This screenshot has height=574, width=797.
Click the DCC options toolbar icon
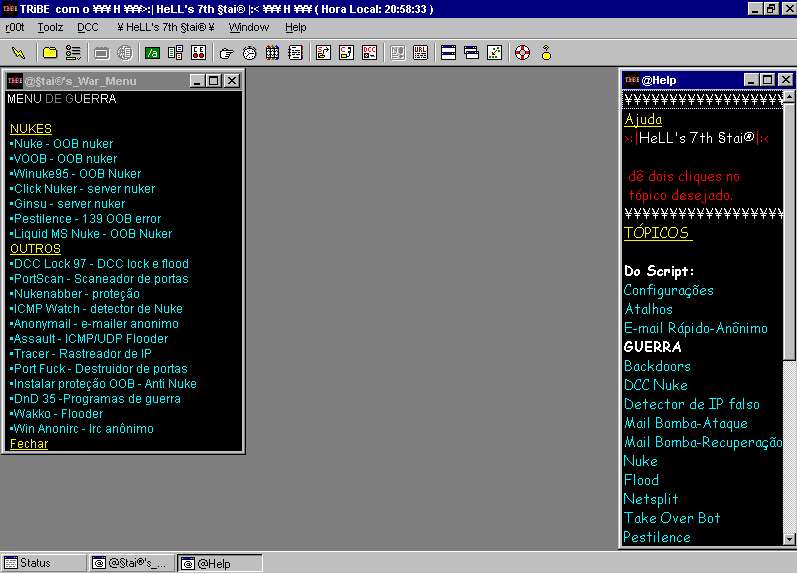370,53
